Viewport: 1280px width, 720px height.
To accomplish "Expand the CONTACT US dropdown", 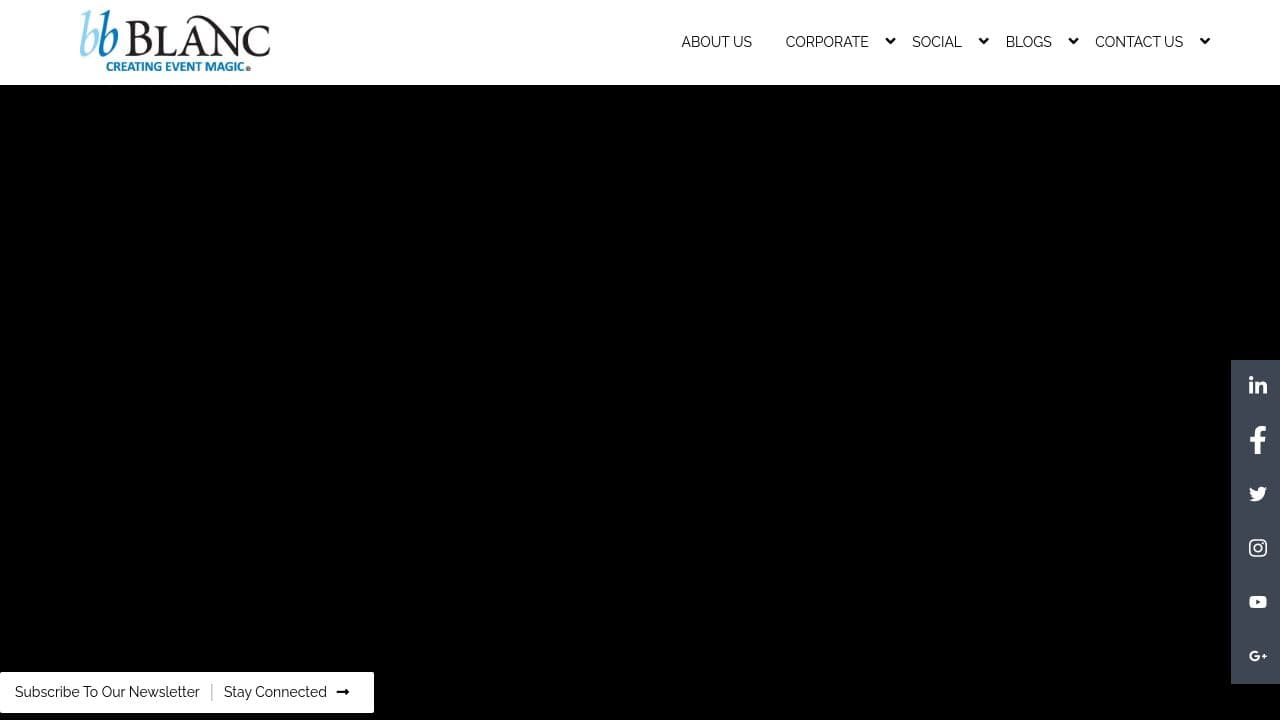I will tap(1204, 41).
